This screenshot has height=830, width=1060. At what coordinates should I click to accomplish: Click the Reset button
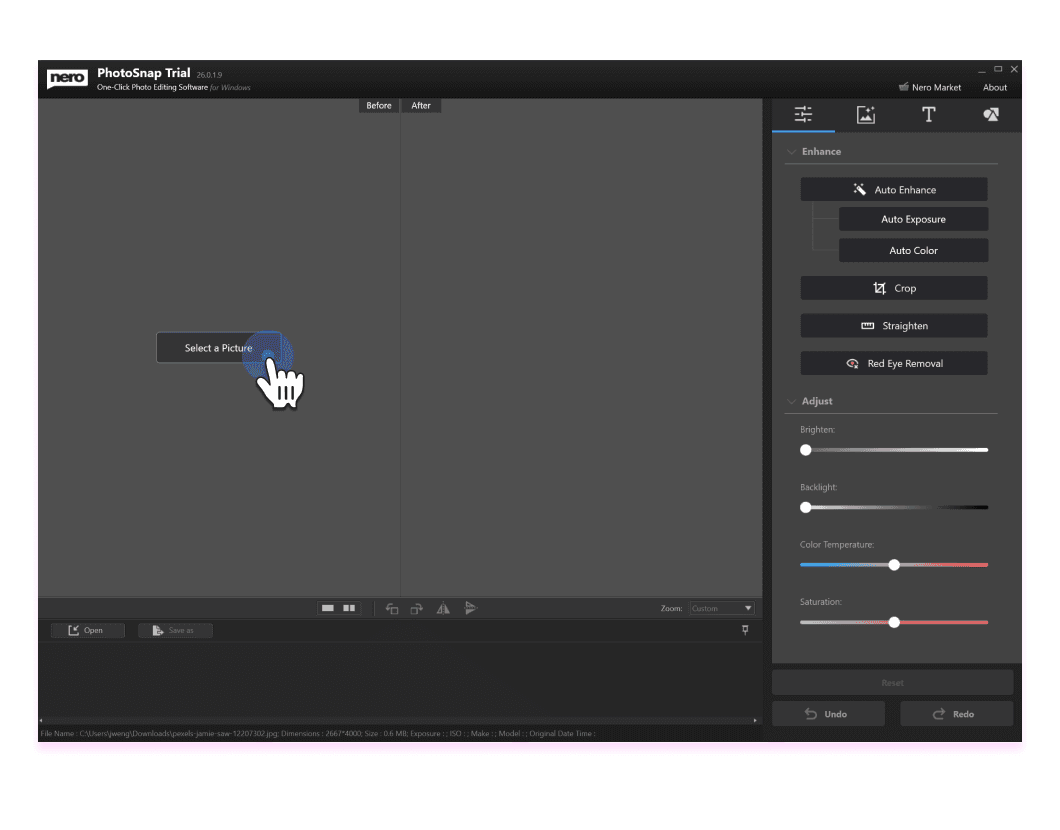pyautogui.click(x=892, y=683)
